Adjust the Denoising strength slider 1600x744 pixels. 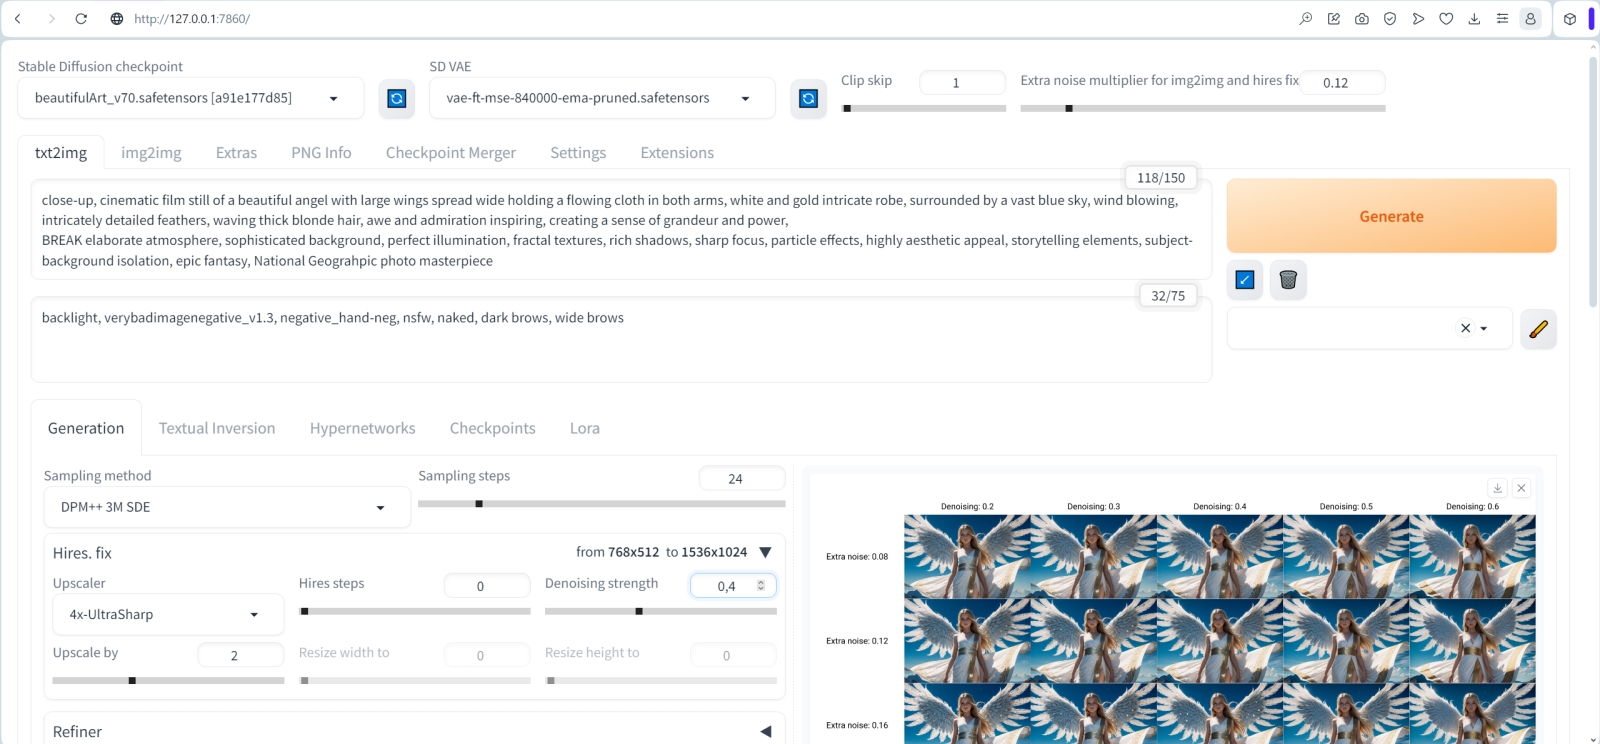[660, 611]
